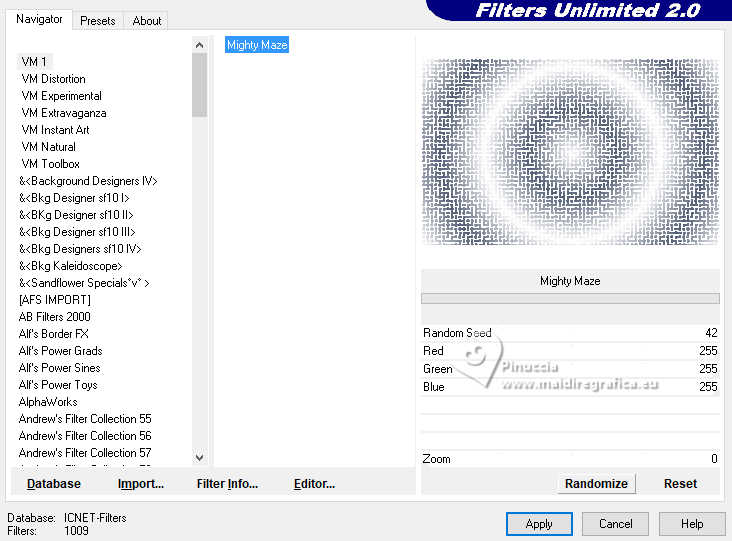Click the 1009 filters count
This screenshot has height=541, width=732.
click(76, 531)
